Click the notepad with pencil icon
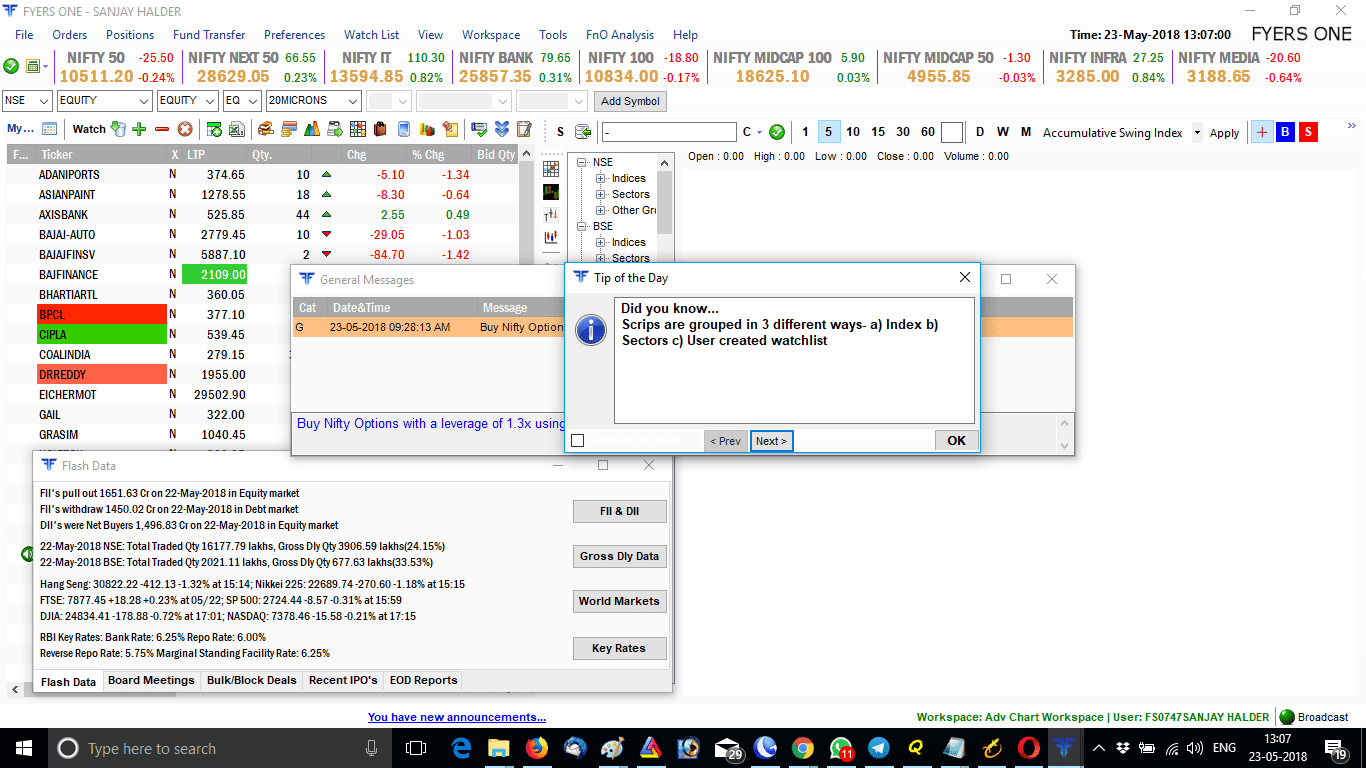The height and width of the screenshot is (768, 1366). pos(524,129)
